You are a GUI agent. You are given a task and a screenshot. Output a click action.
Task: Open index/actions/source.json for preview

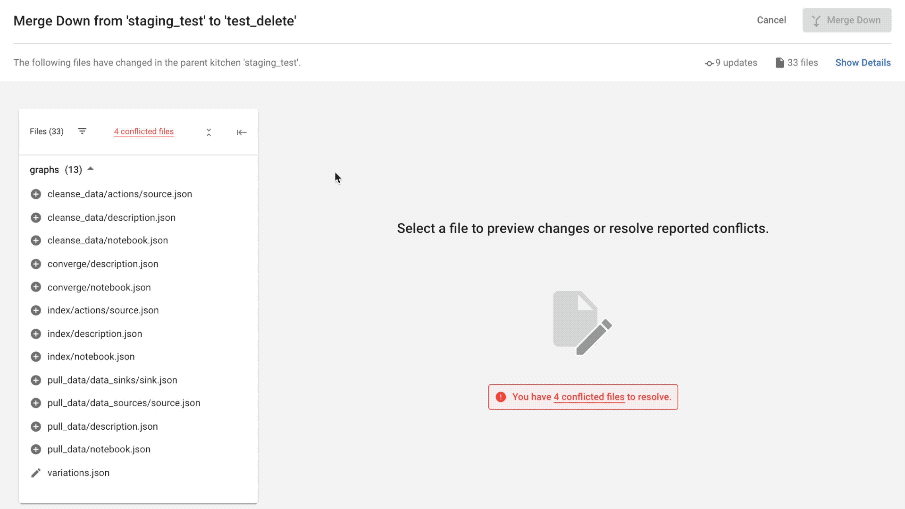103,310
